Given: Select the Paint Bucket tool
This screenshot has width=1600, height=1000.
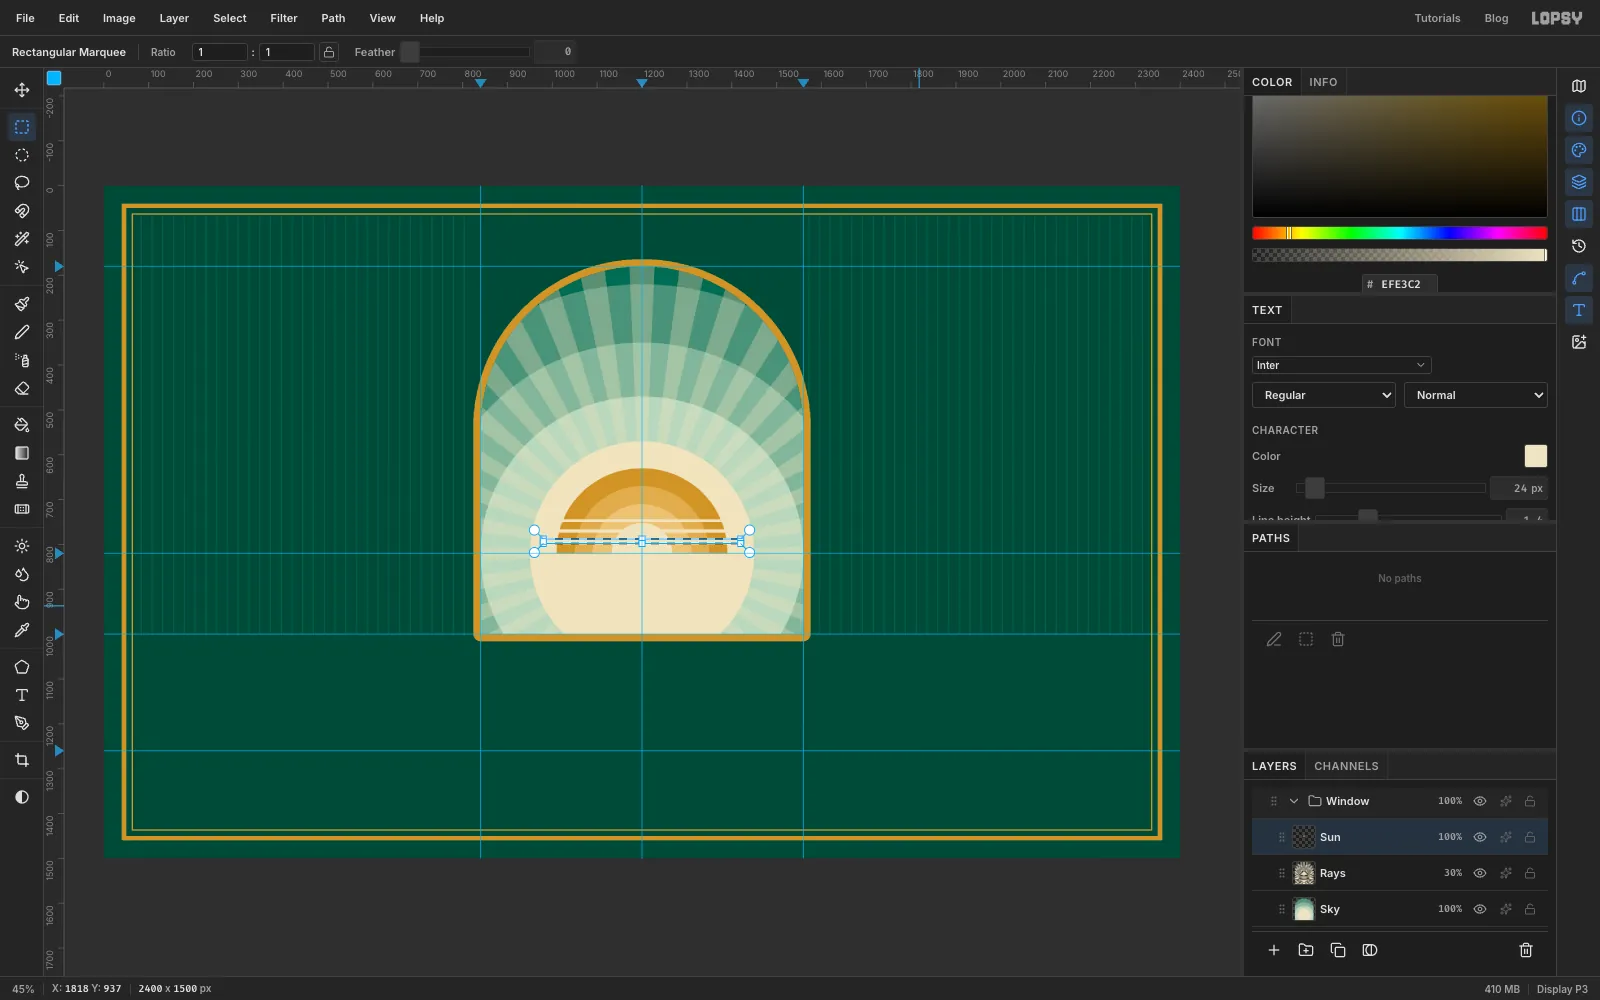Looking at the screenshot, I should pyautogui.click(x=22, y=425).
